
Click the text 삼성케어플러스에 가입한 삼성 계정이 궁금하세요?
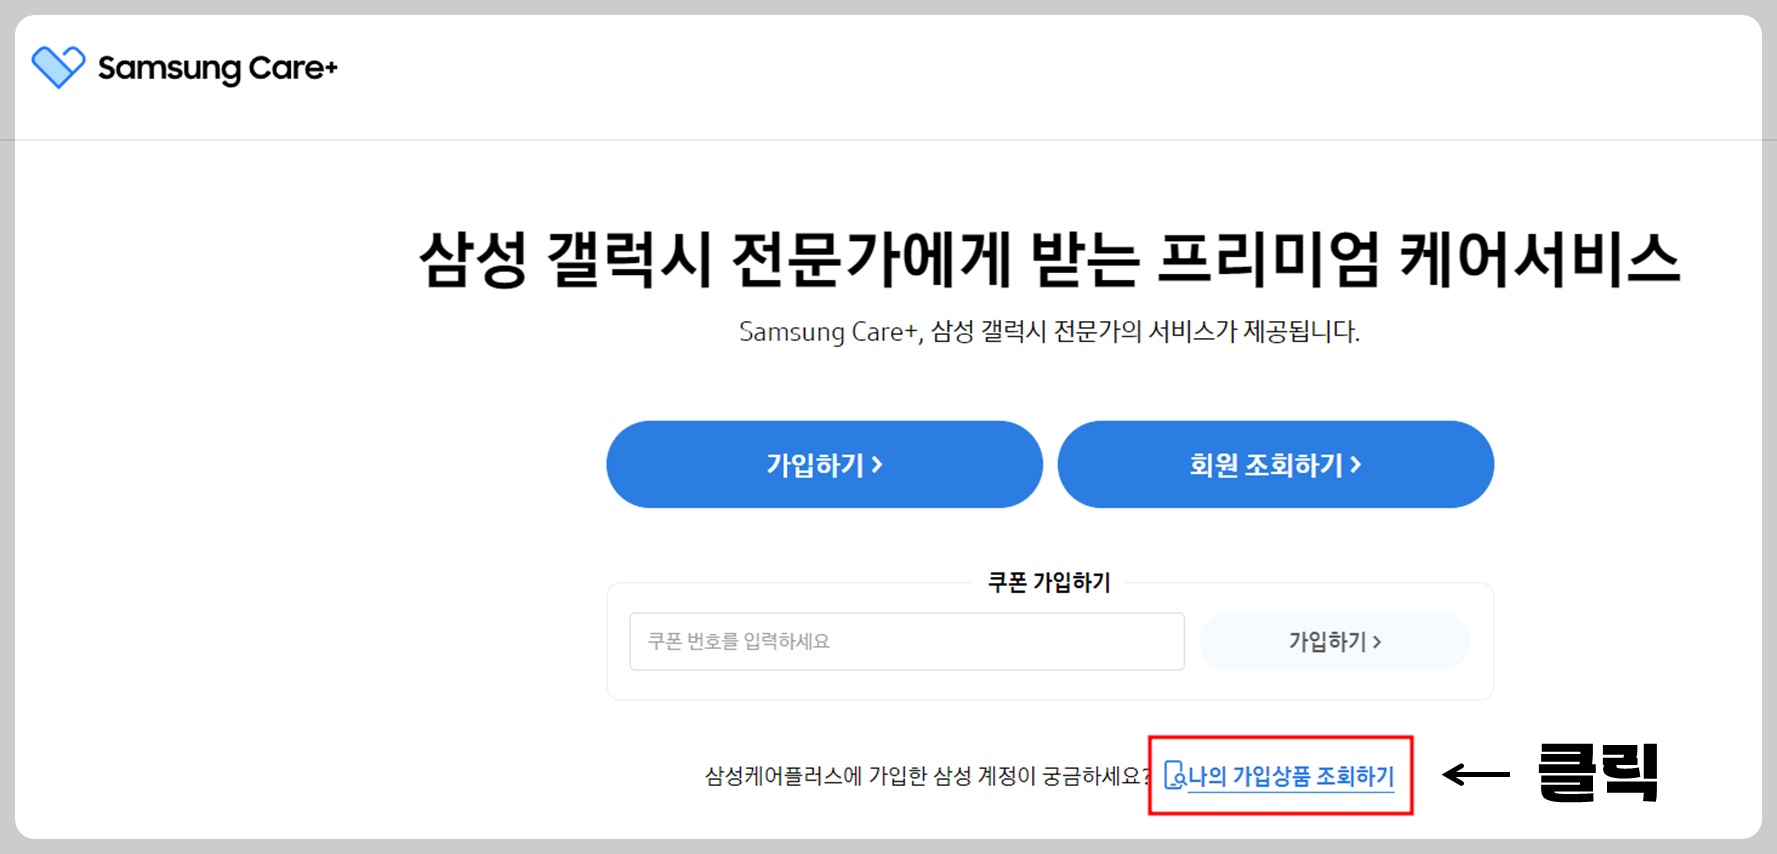coord(928,776)
